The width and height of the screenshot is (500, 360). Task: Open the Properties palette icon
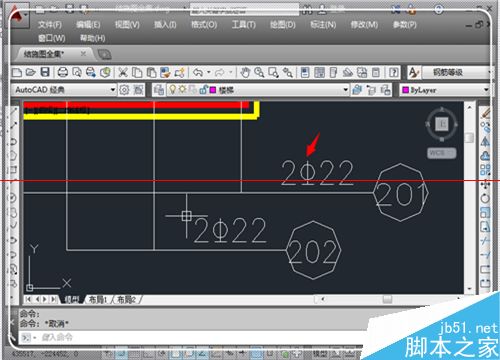click(305, 72)
